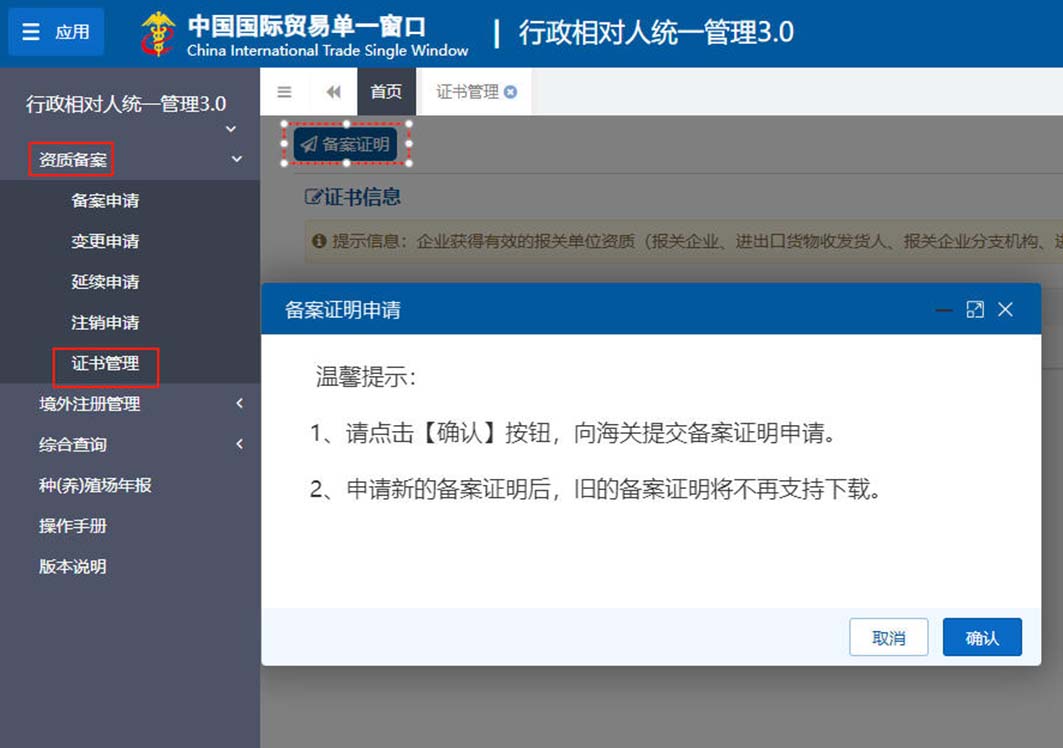Expand the 资质备案 menu item
Screen dimensions: 1063x748
pos(72,159)
